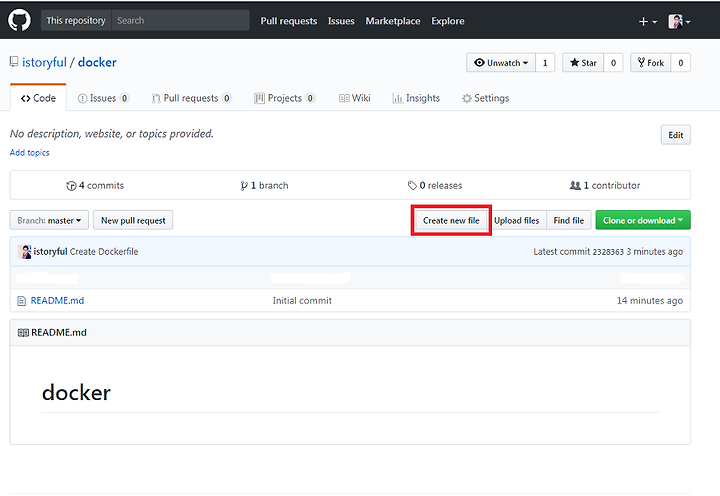Click the gear icon on Settings tab
This screenshot has width=720, height=496.
point(467,98)
